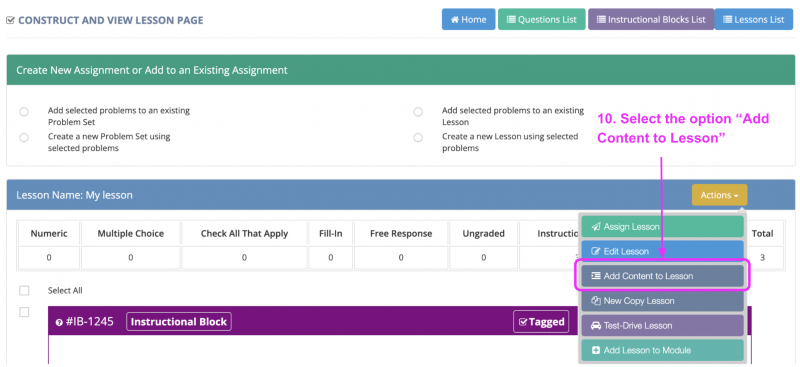
Task: Click the copy icon on New Copy Lesson
Action: [x=595, y=301]
